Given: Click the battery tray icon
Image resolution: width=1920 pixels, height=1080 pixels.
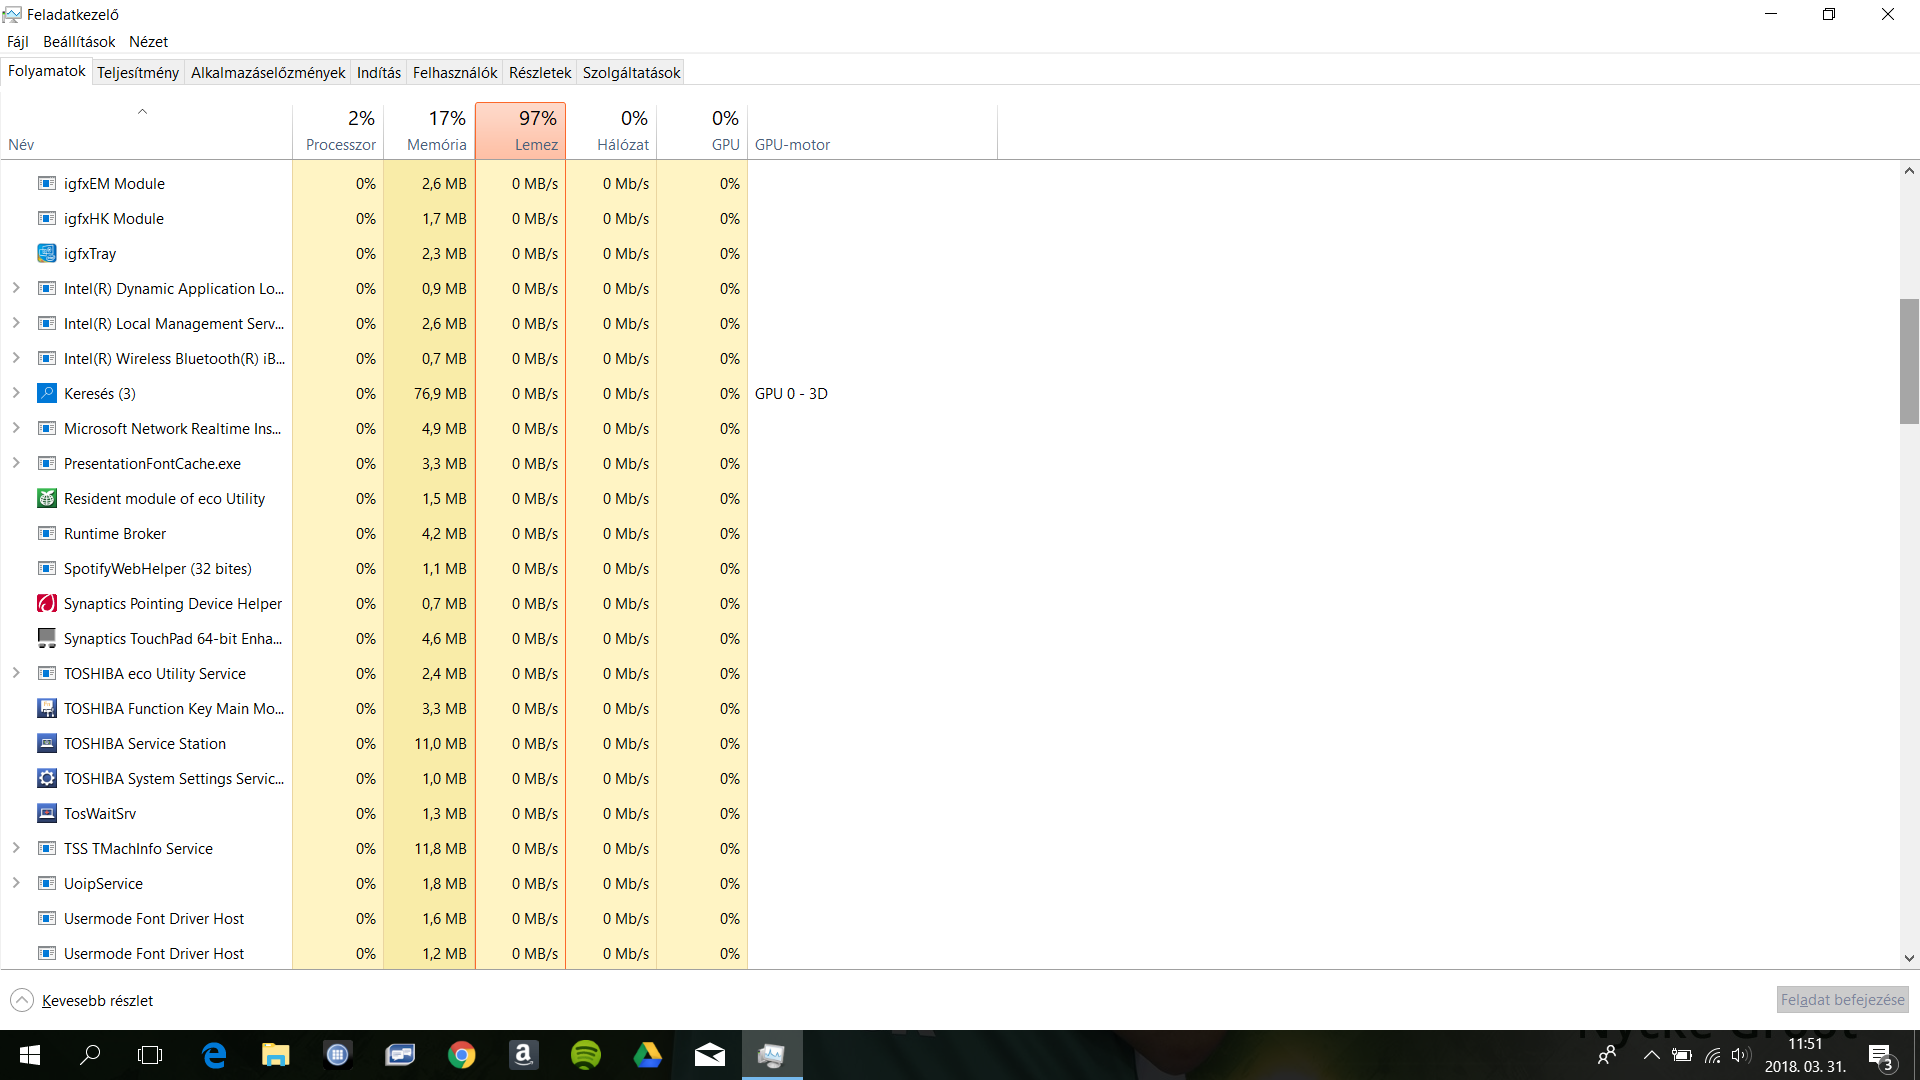Looking at the screenshot, I should (1682, 1055).
